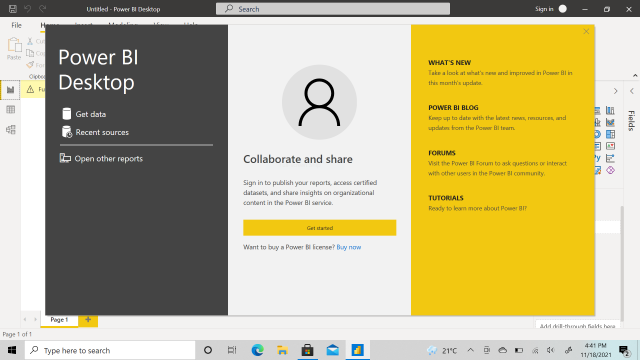Select the Page 1 tab

59,320
